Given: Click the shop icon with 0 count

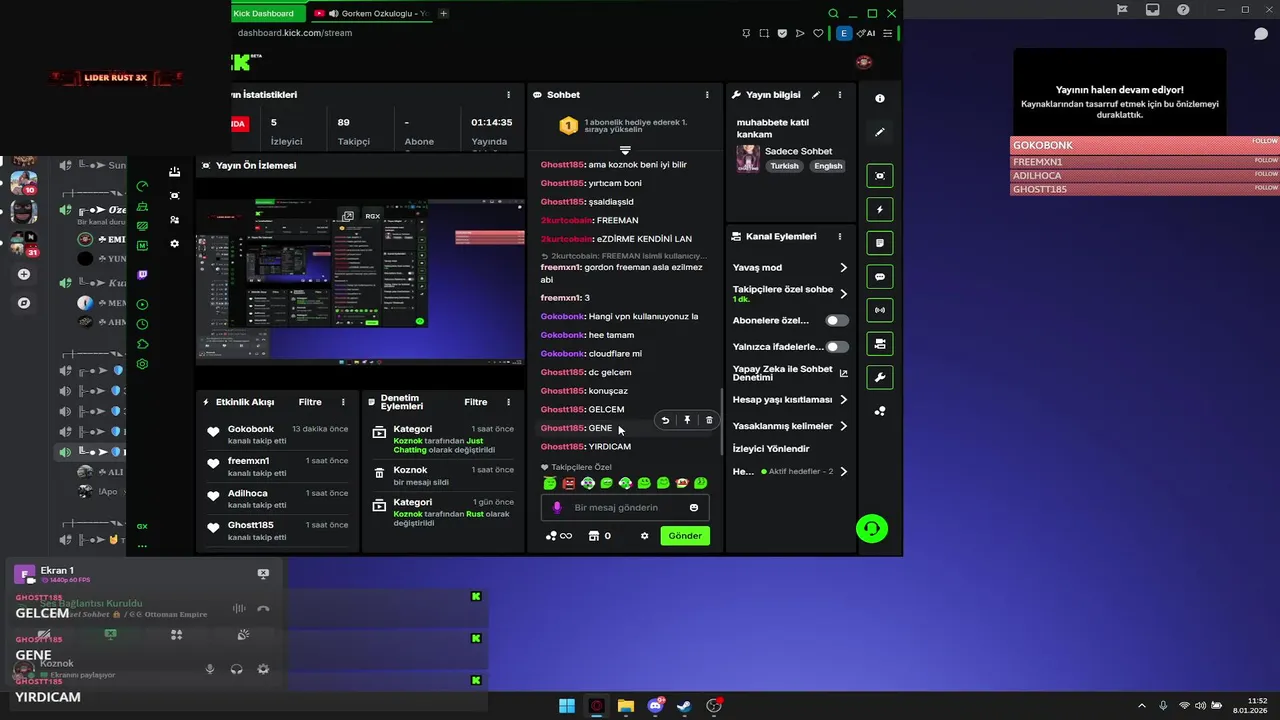Looking at the screenshot, I should 599,536.
